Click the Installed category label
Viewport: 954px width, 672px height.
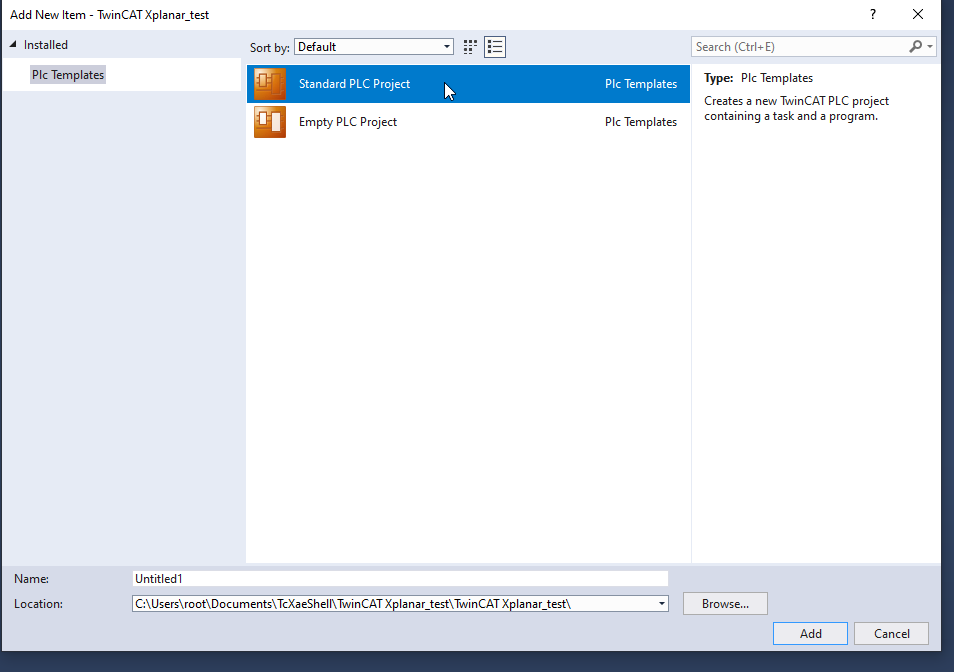pos(46,45)
